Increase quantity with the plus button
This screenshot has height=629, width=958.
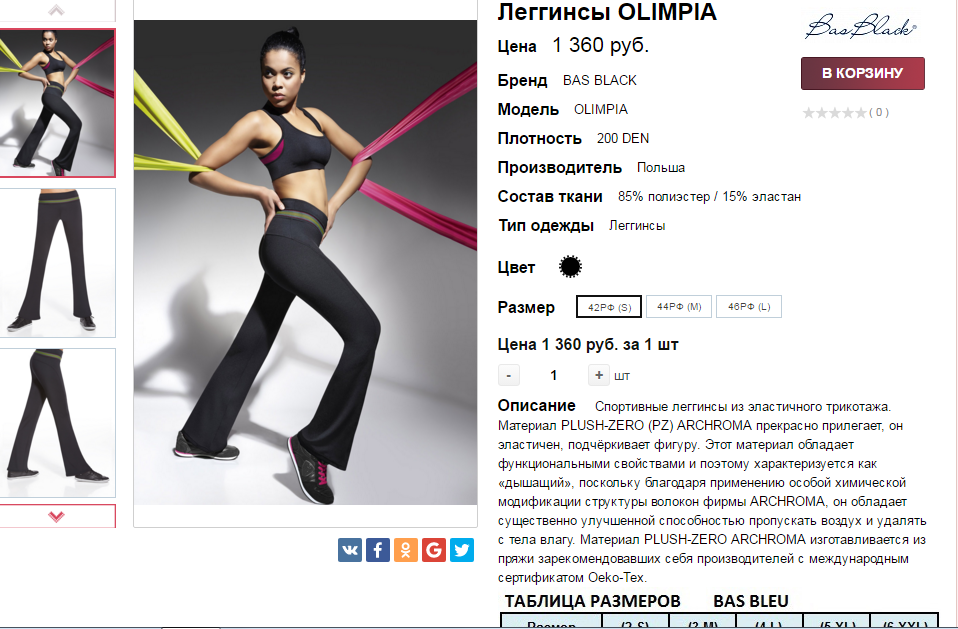click(x=599, y=375)
